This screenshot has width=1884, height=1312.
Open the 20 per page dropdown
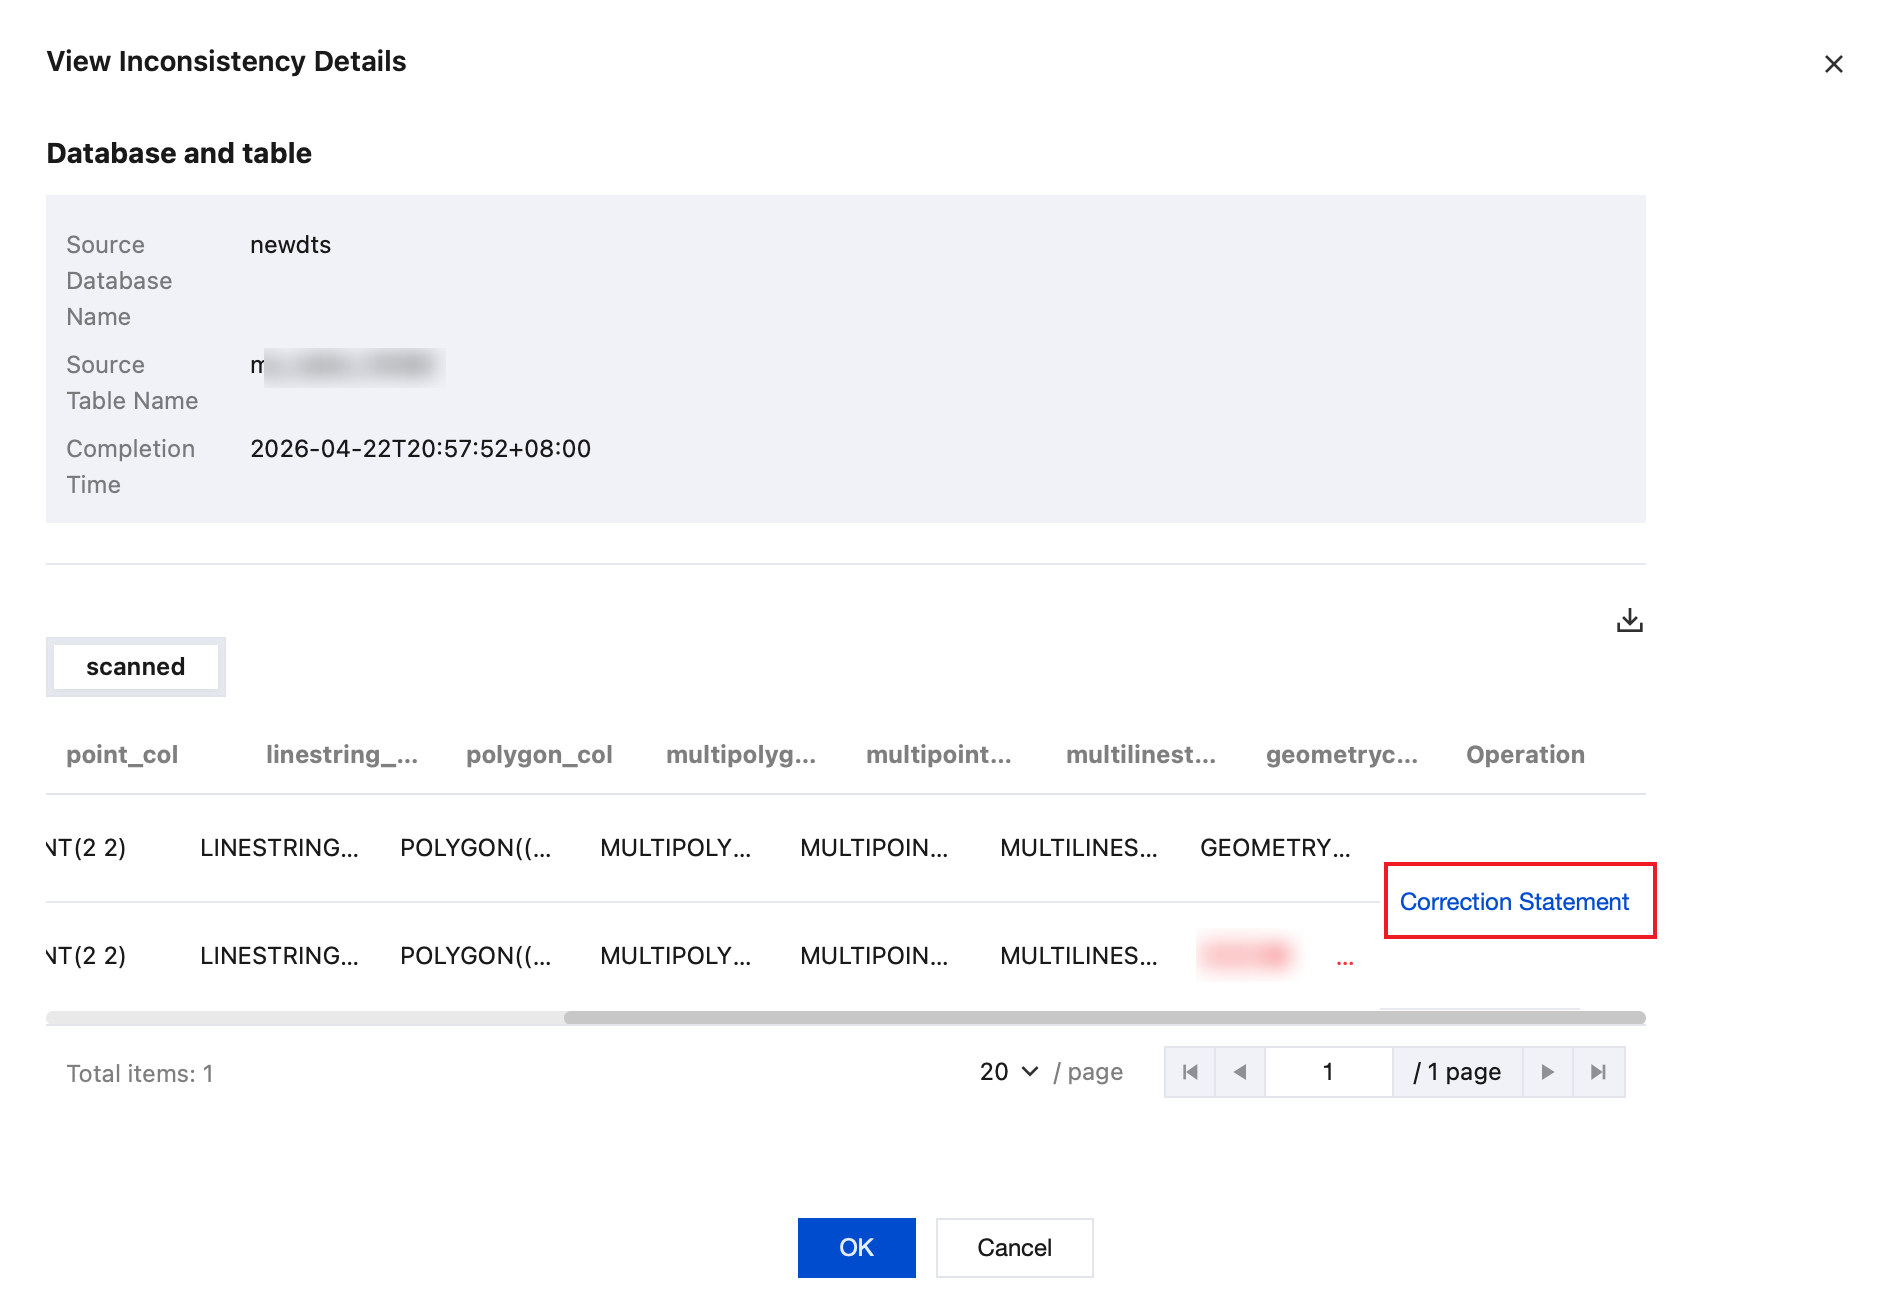(x=1009, y=1072)
